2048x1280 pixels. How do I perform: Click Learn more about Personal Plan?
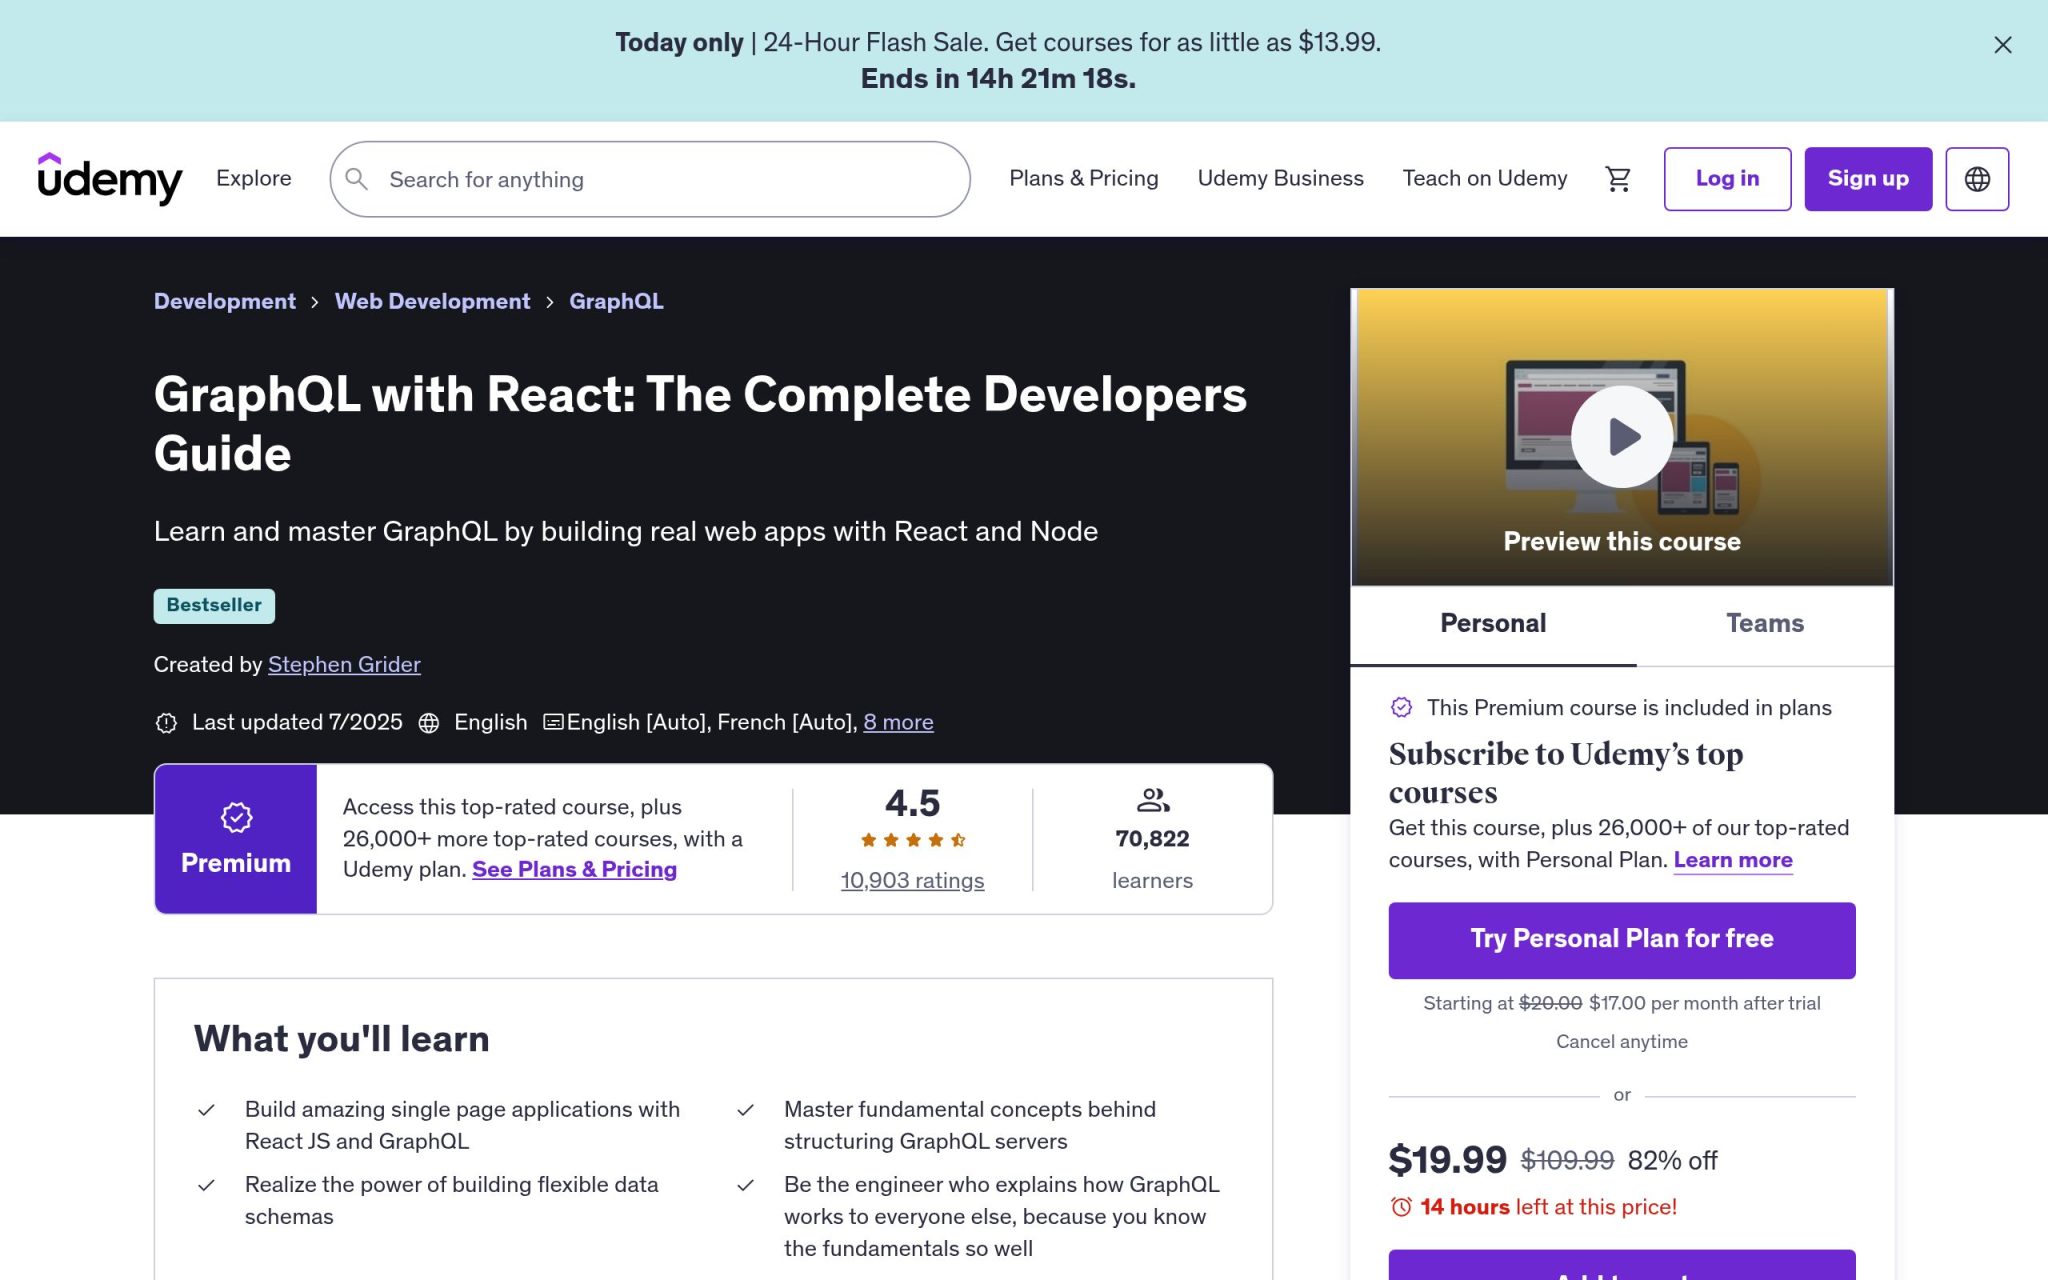(x=1733, y=860)
